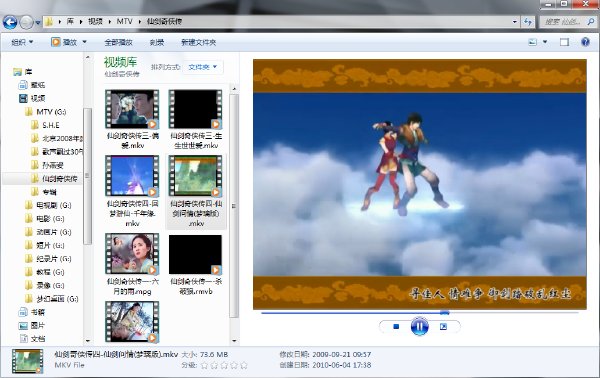Open the 文件夹 arrange-by dropdown
Image resolution: width=600 pixels, height=378 pixels.
[203, 67]
